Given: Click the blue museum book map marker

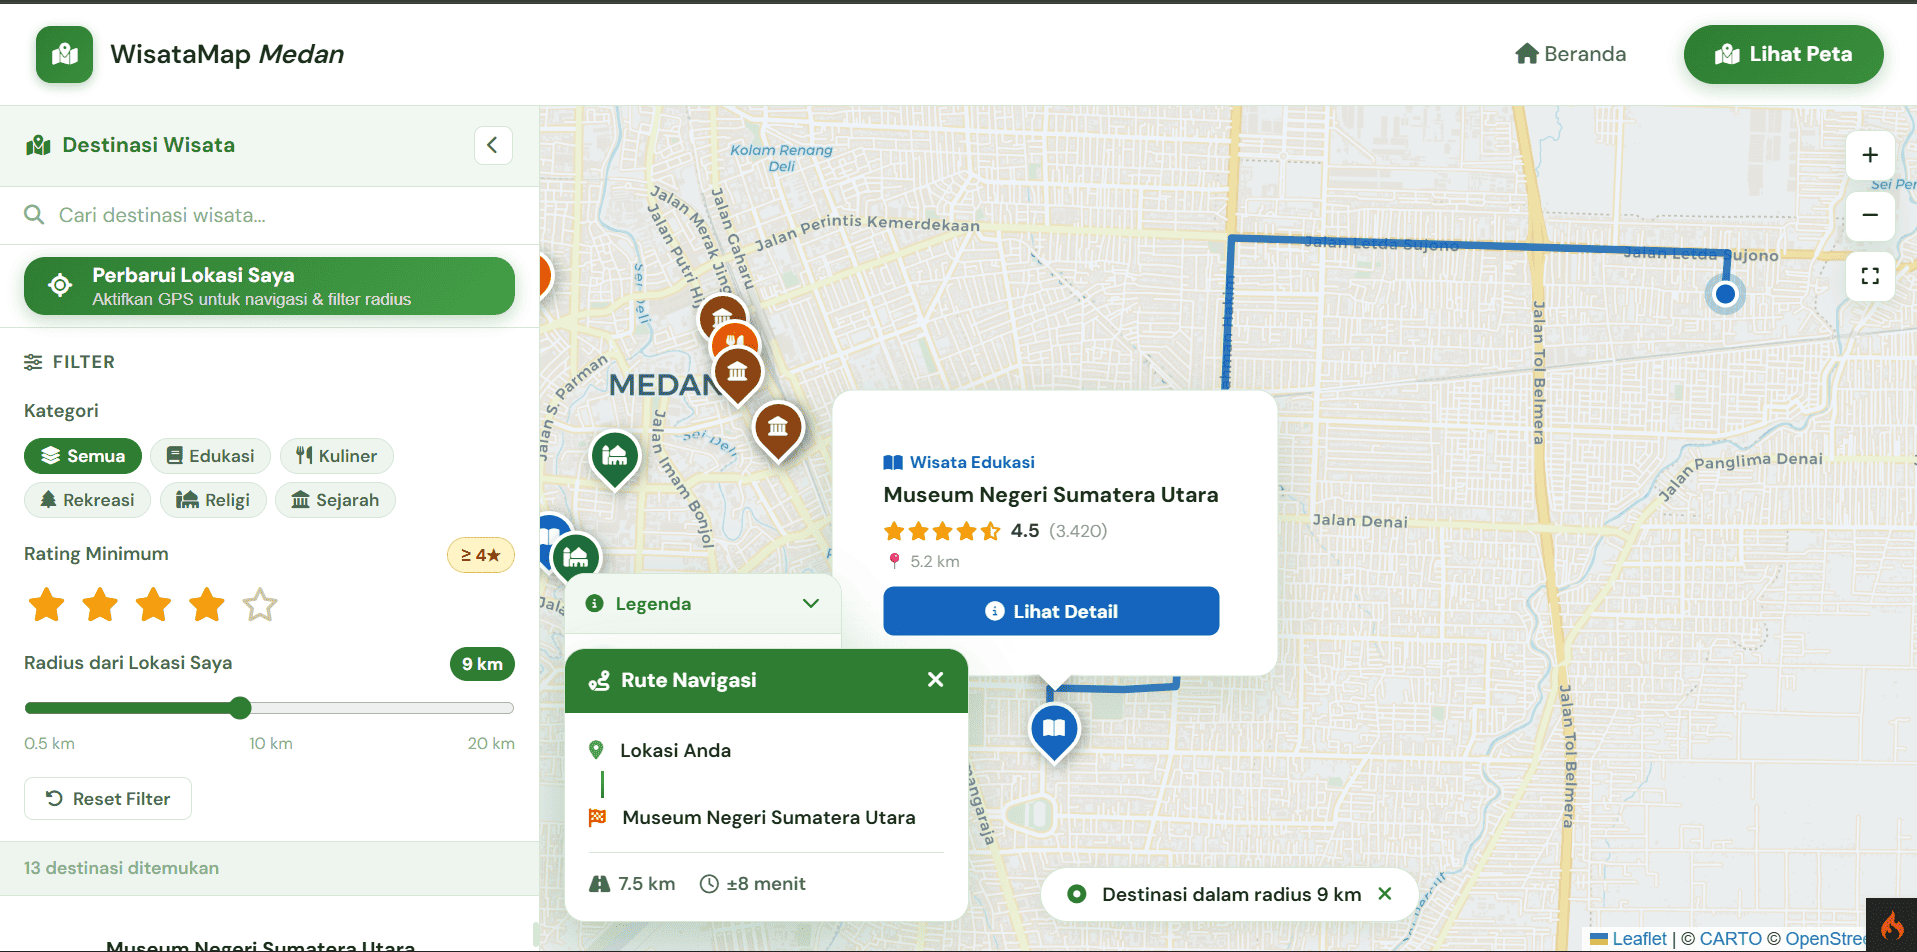Looking at the screenshot, I should [1054, 731].
